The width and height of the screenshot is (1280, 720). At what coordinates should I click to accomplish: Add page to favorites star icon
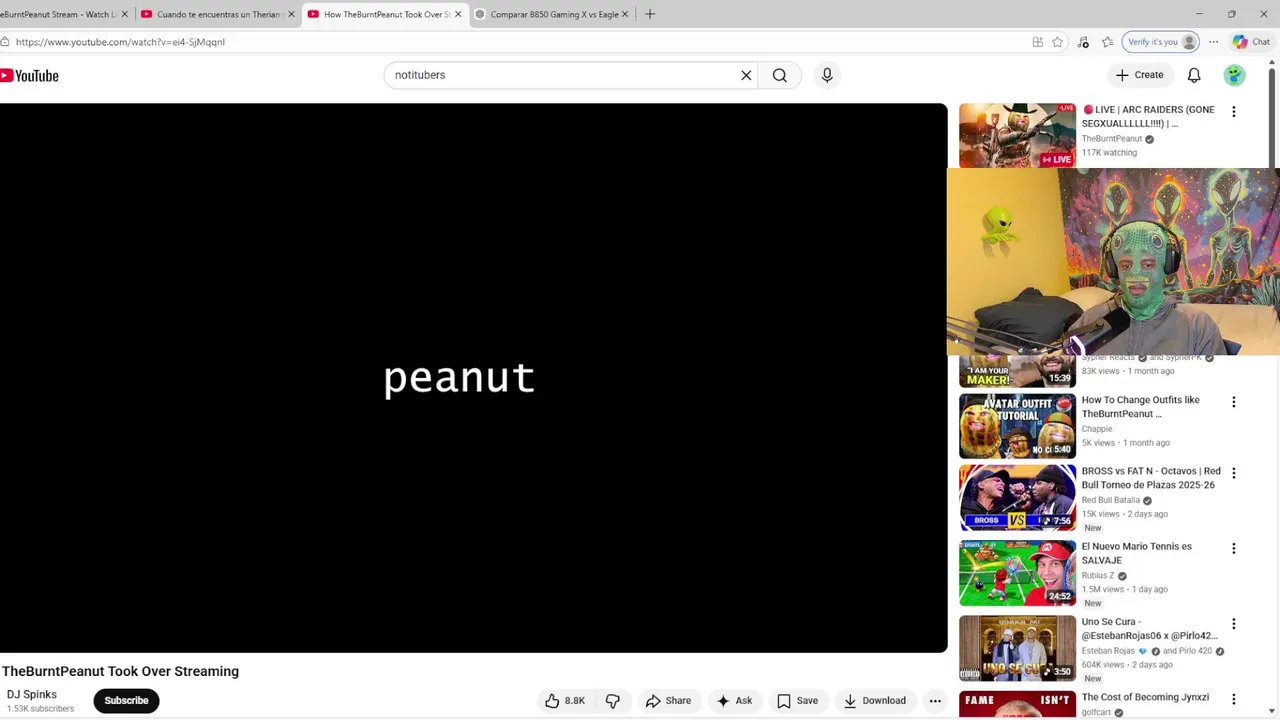pos(1058,42)
